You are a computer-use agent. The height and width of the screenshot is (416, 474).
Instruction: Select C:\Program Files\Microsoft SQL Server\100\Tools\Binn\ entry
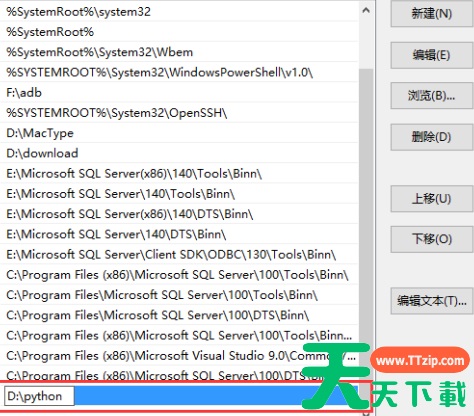(x=179, y=295)
